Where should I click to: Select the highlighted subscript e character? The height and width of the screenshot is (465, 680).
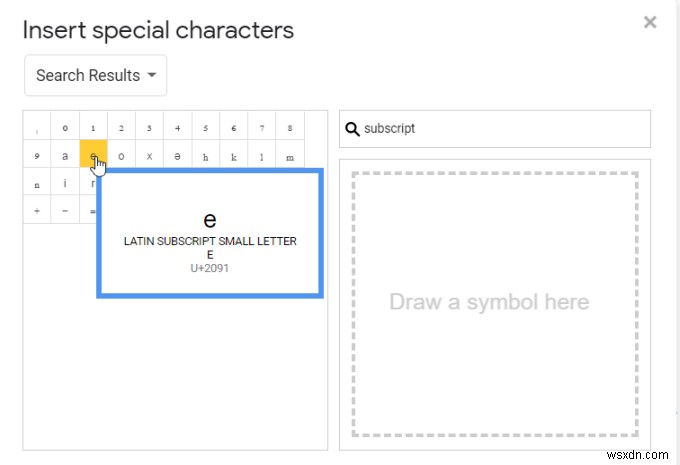93,156
